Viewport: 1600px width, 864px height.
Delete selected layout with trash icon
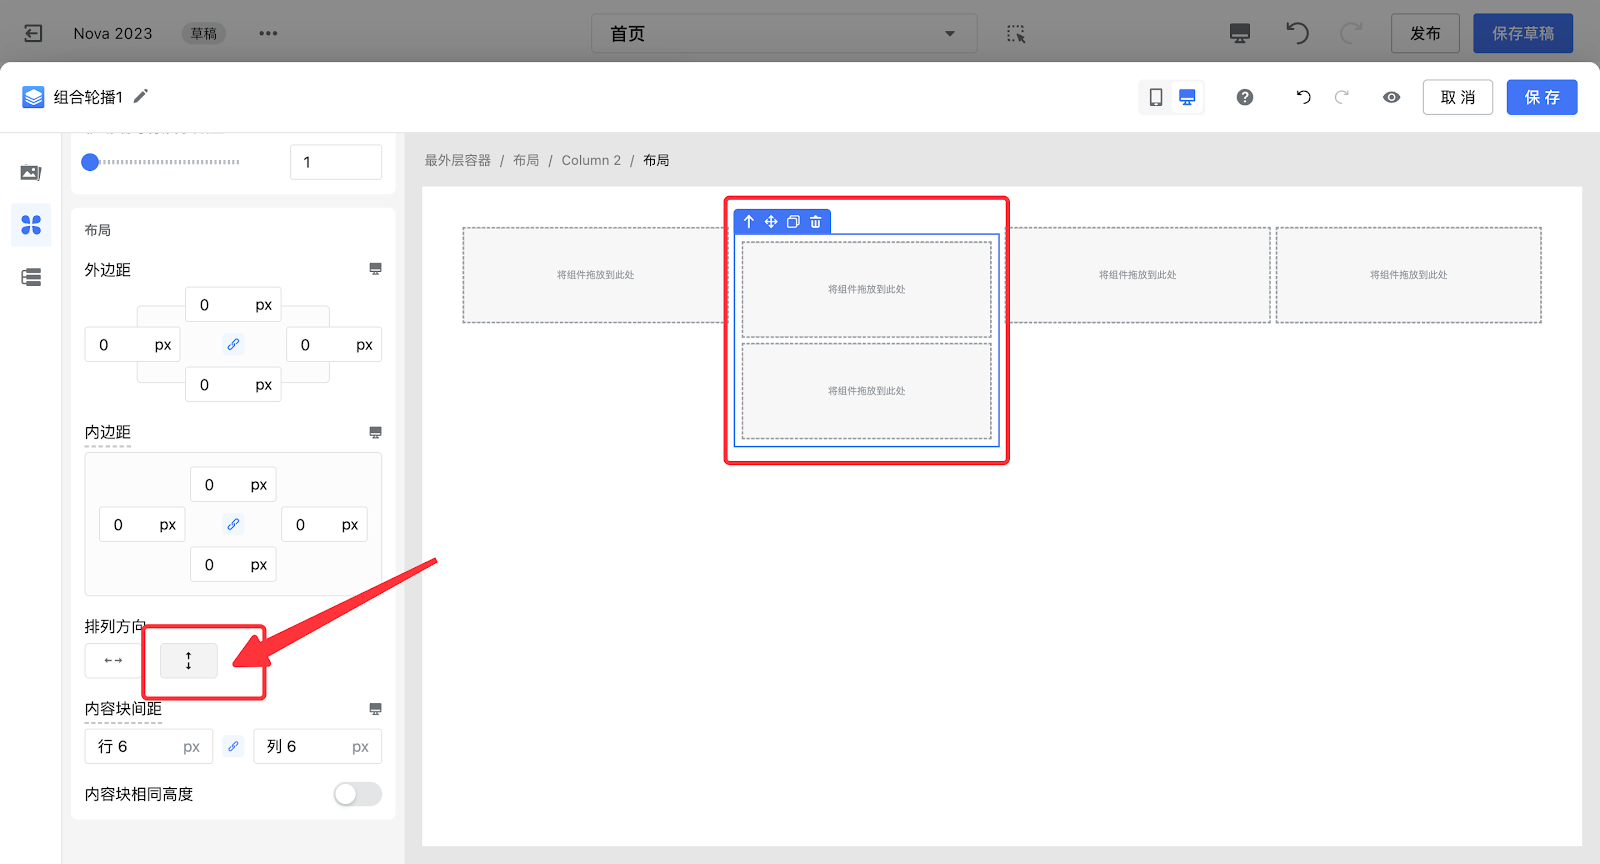[816, 222]
